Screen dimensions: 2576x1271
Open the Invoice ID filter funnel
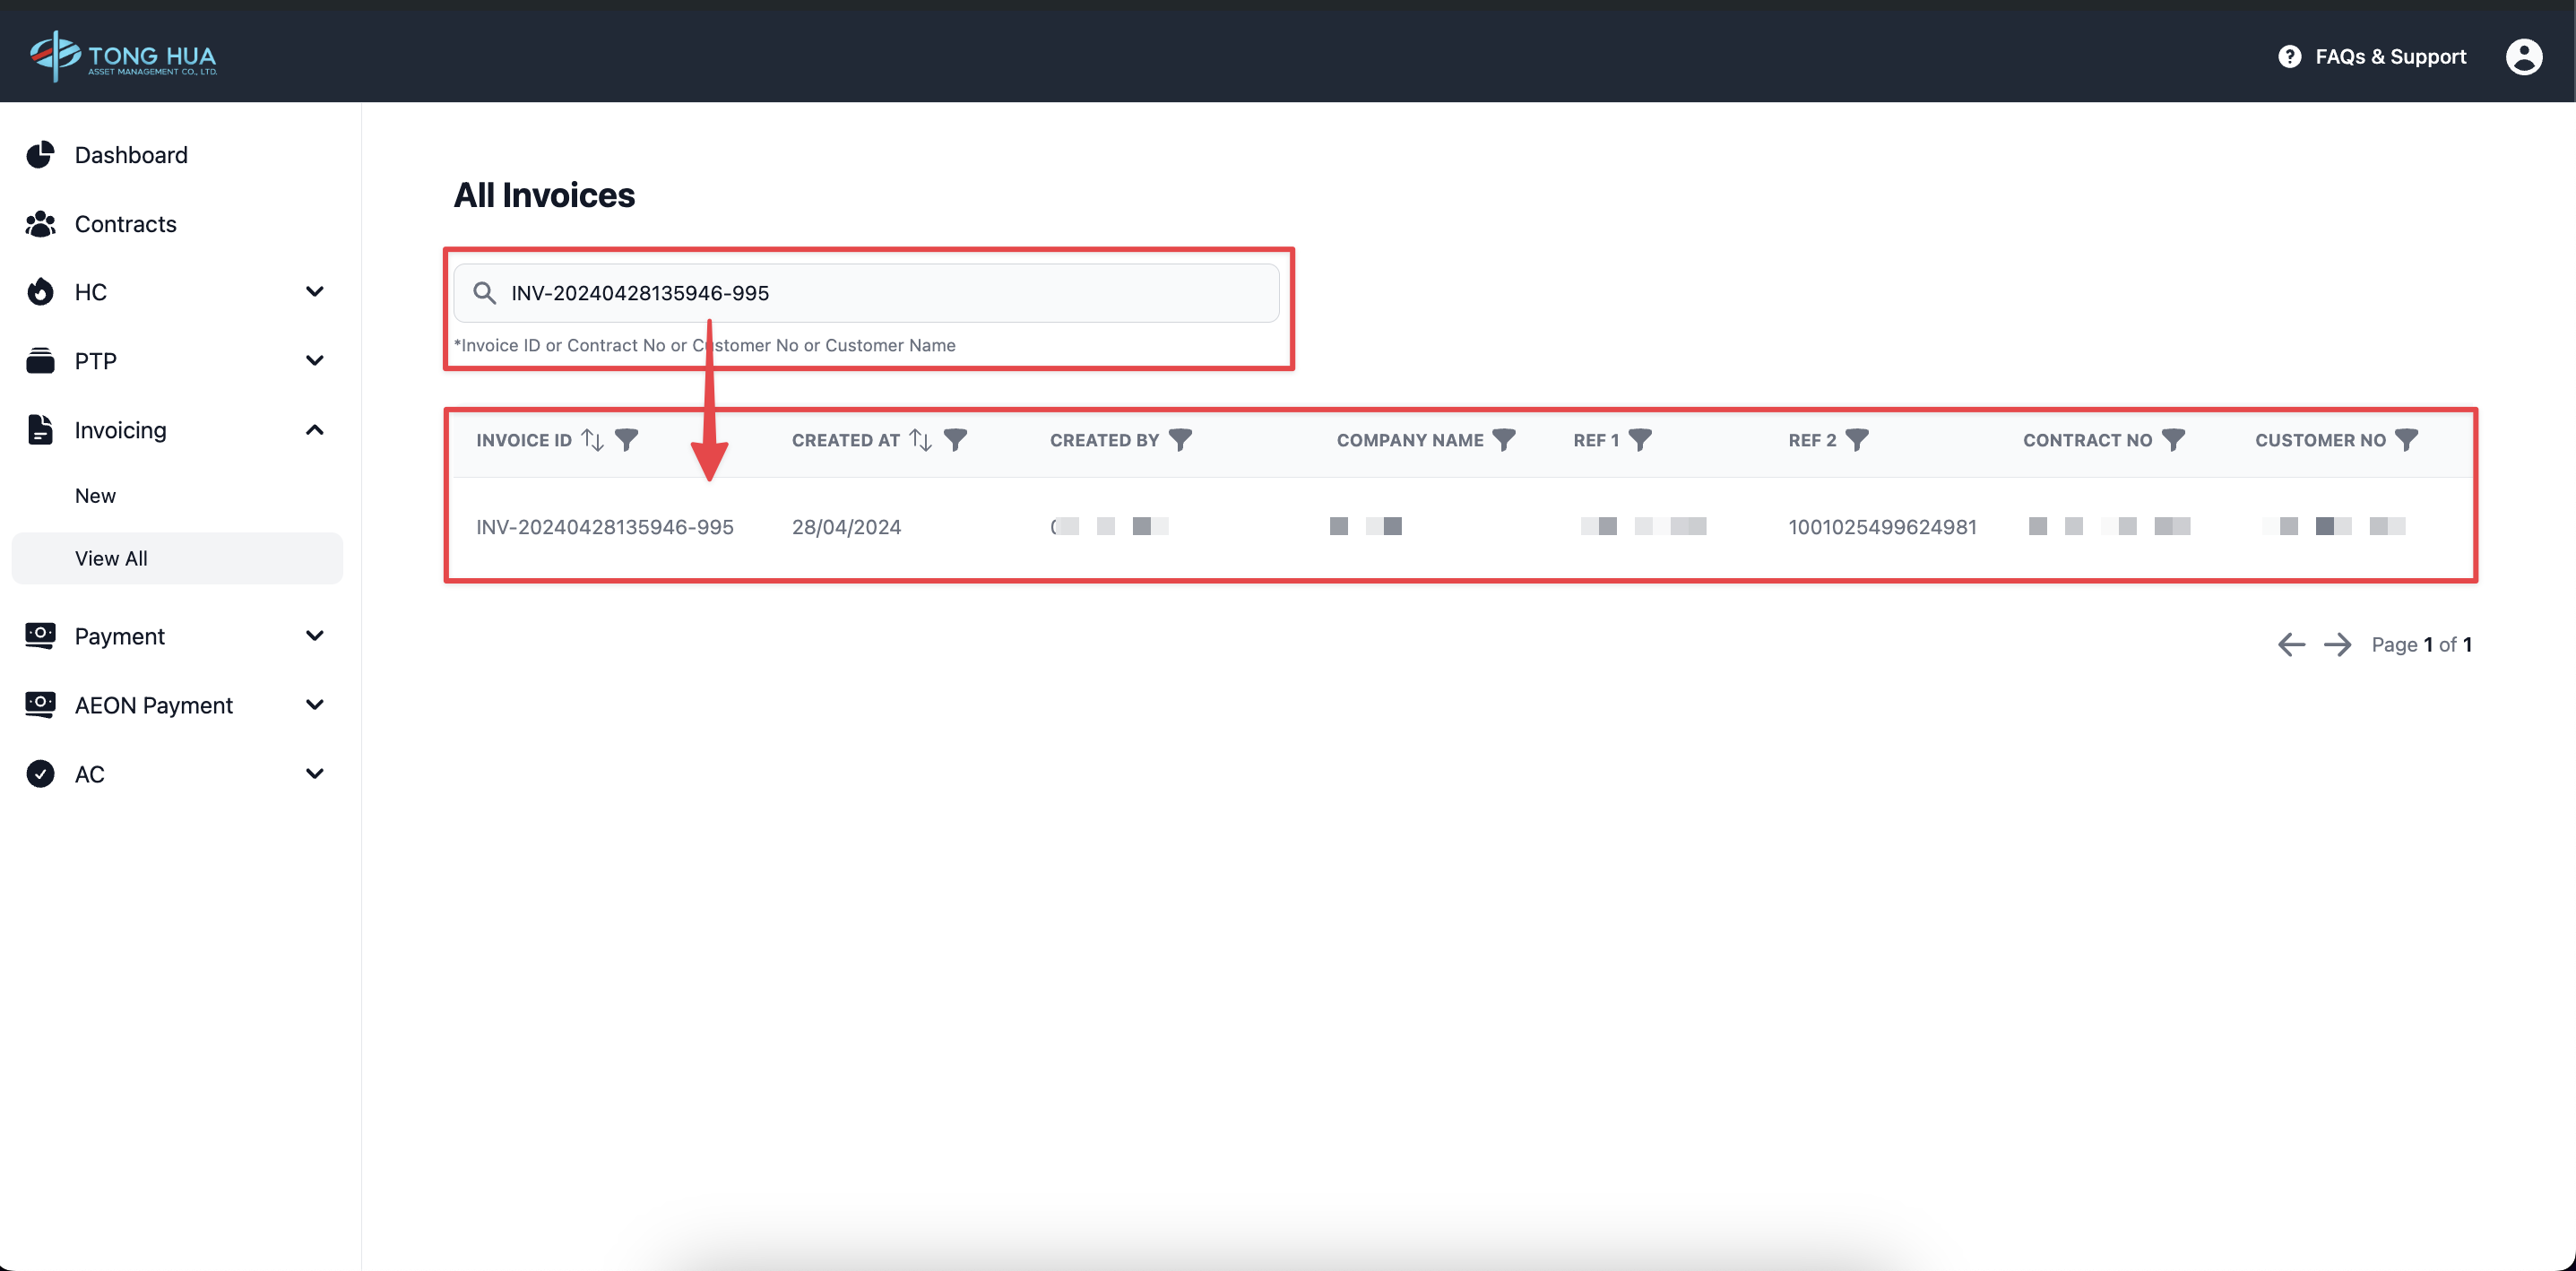[x=627, y=440]
